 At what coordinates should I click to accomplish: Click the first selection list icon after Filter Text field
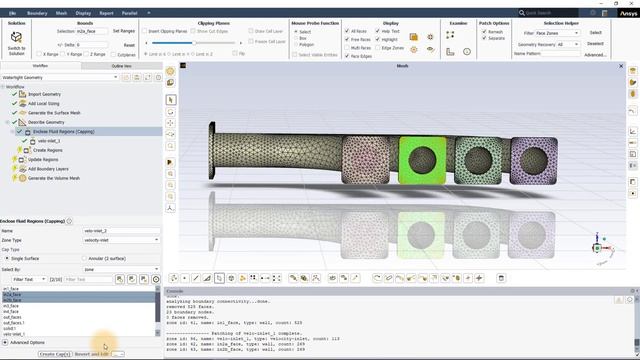[x=120, y=279]
